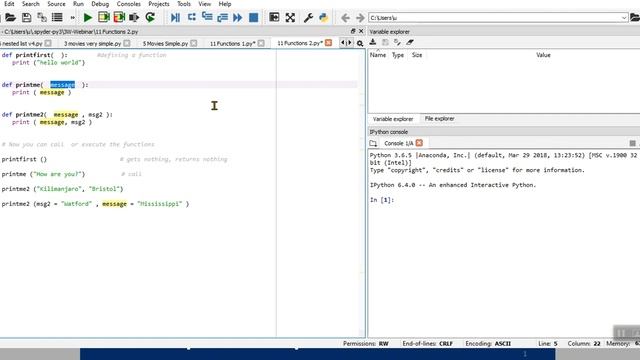Viewport: 640px width, 360px height.
Task: Sort by the Type column header
Action: (398, 55)
